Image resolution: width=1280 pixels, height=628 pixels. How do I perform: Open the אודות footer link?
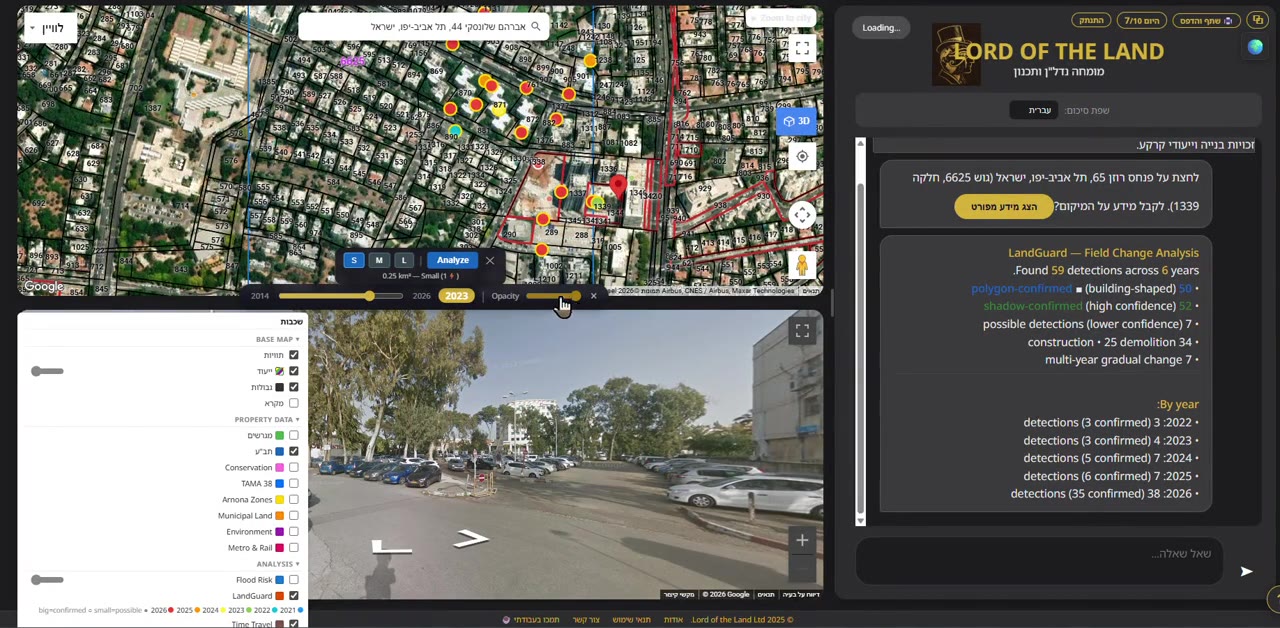pyautogui.click(x=674, y=620)
